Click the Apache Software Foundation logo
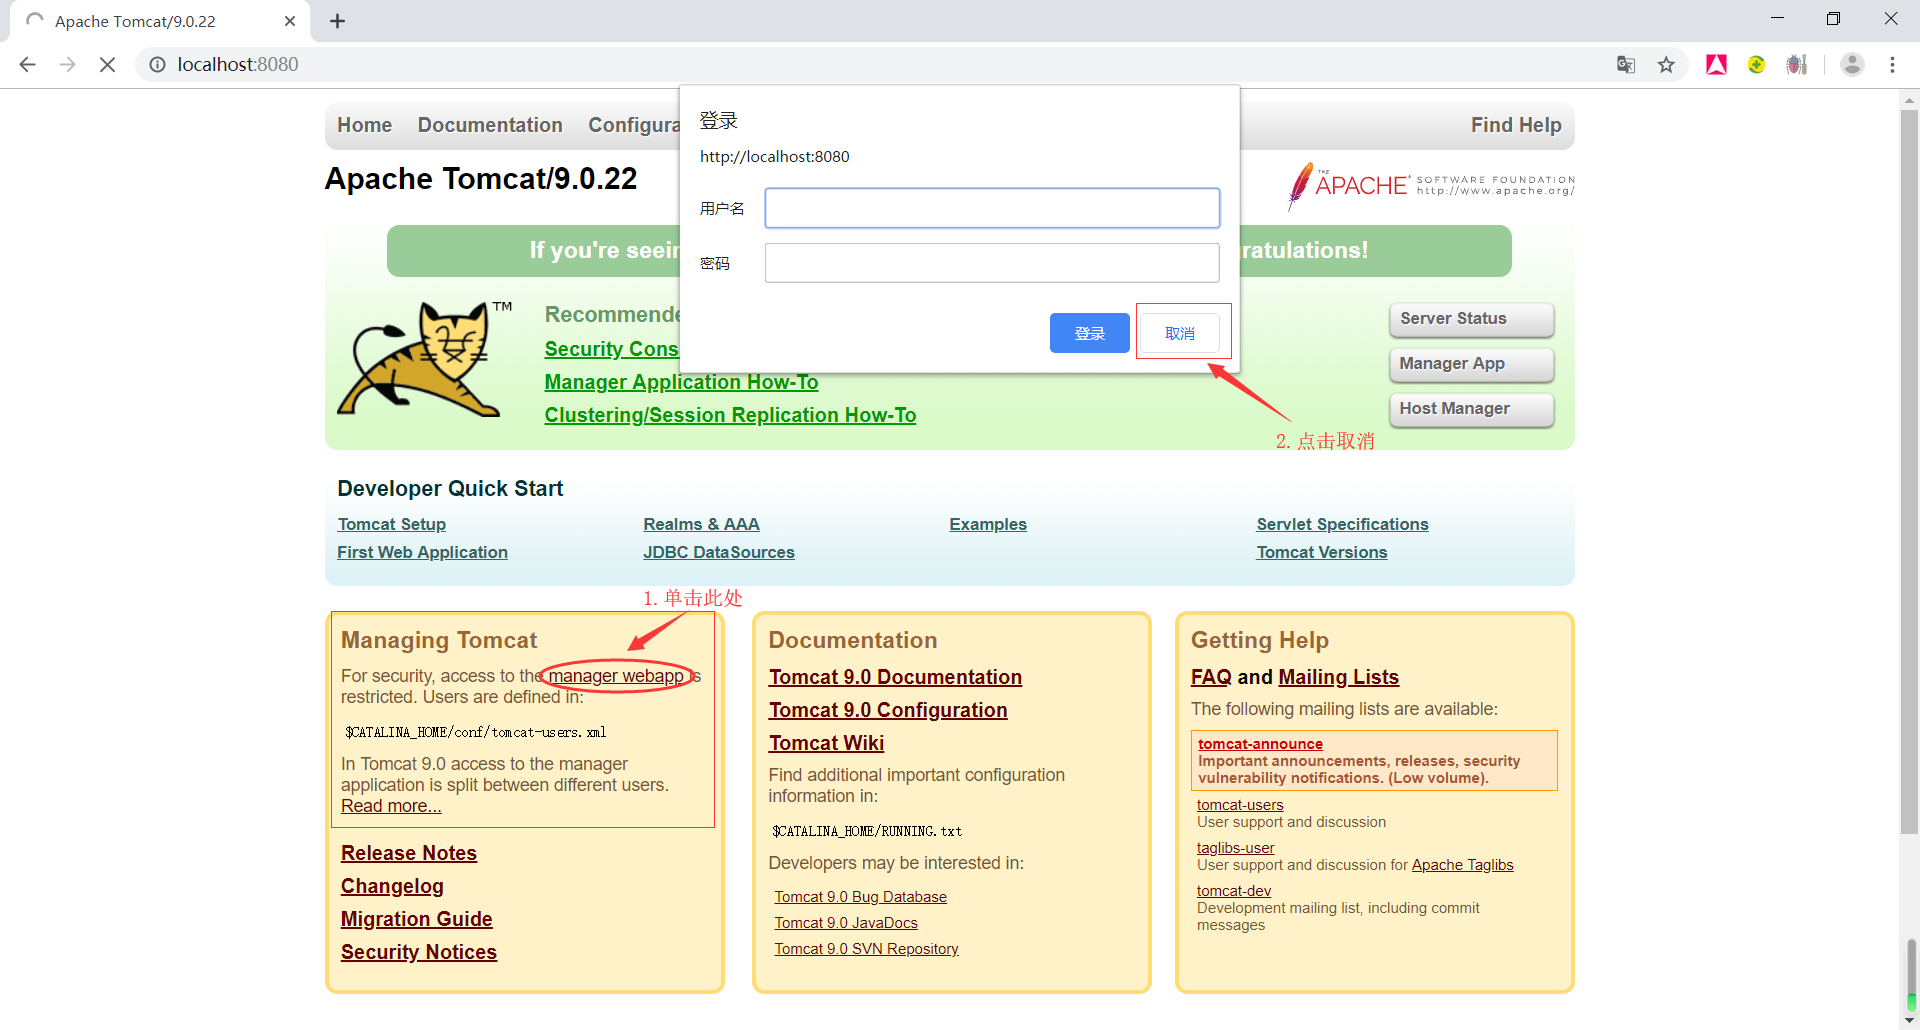This screenshot has width=1920, height=1030. coord(1431,185)
